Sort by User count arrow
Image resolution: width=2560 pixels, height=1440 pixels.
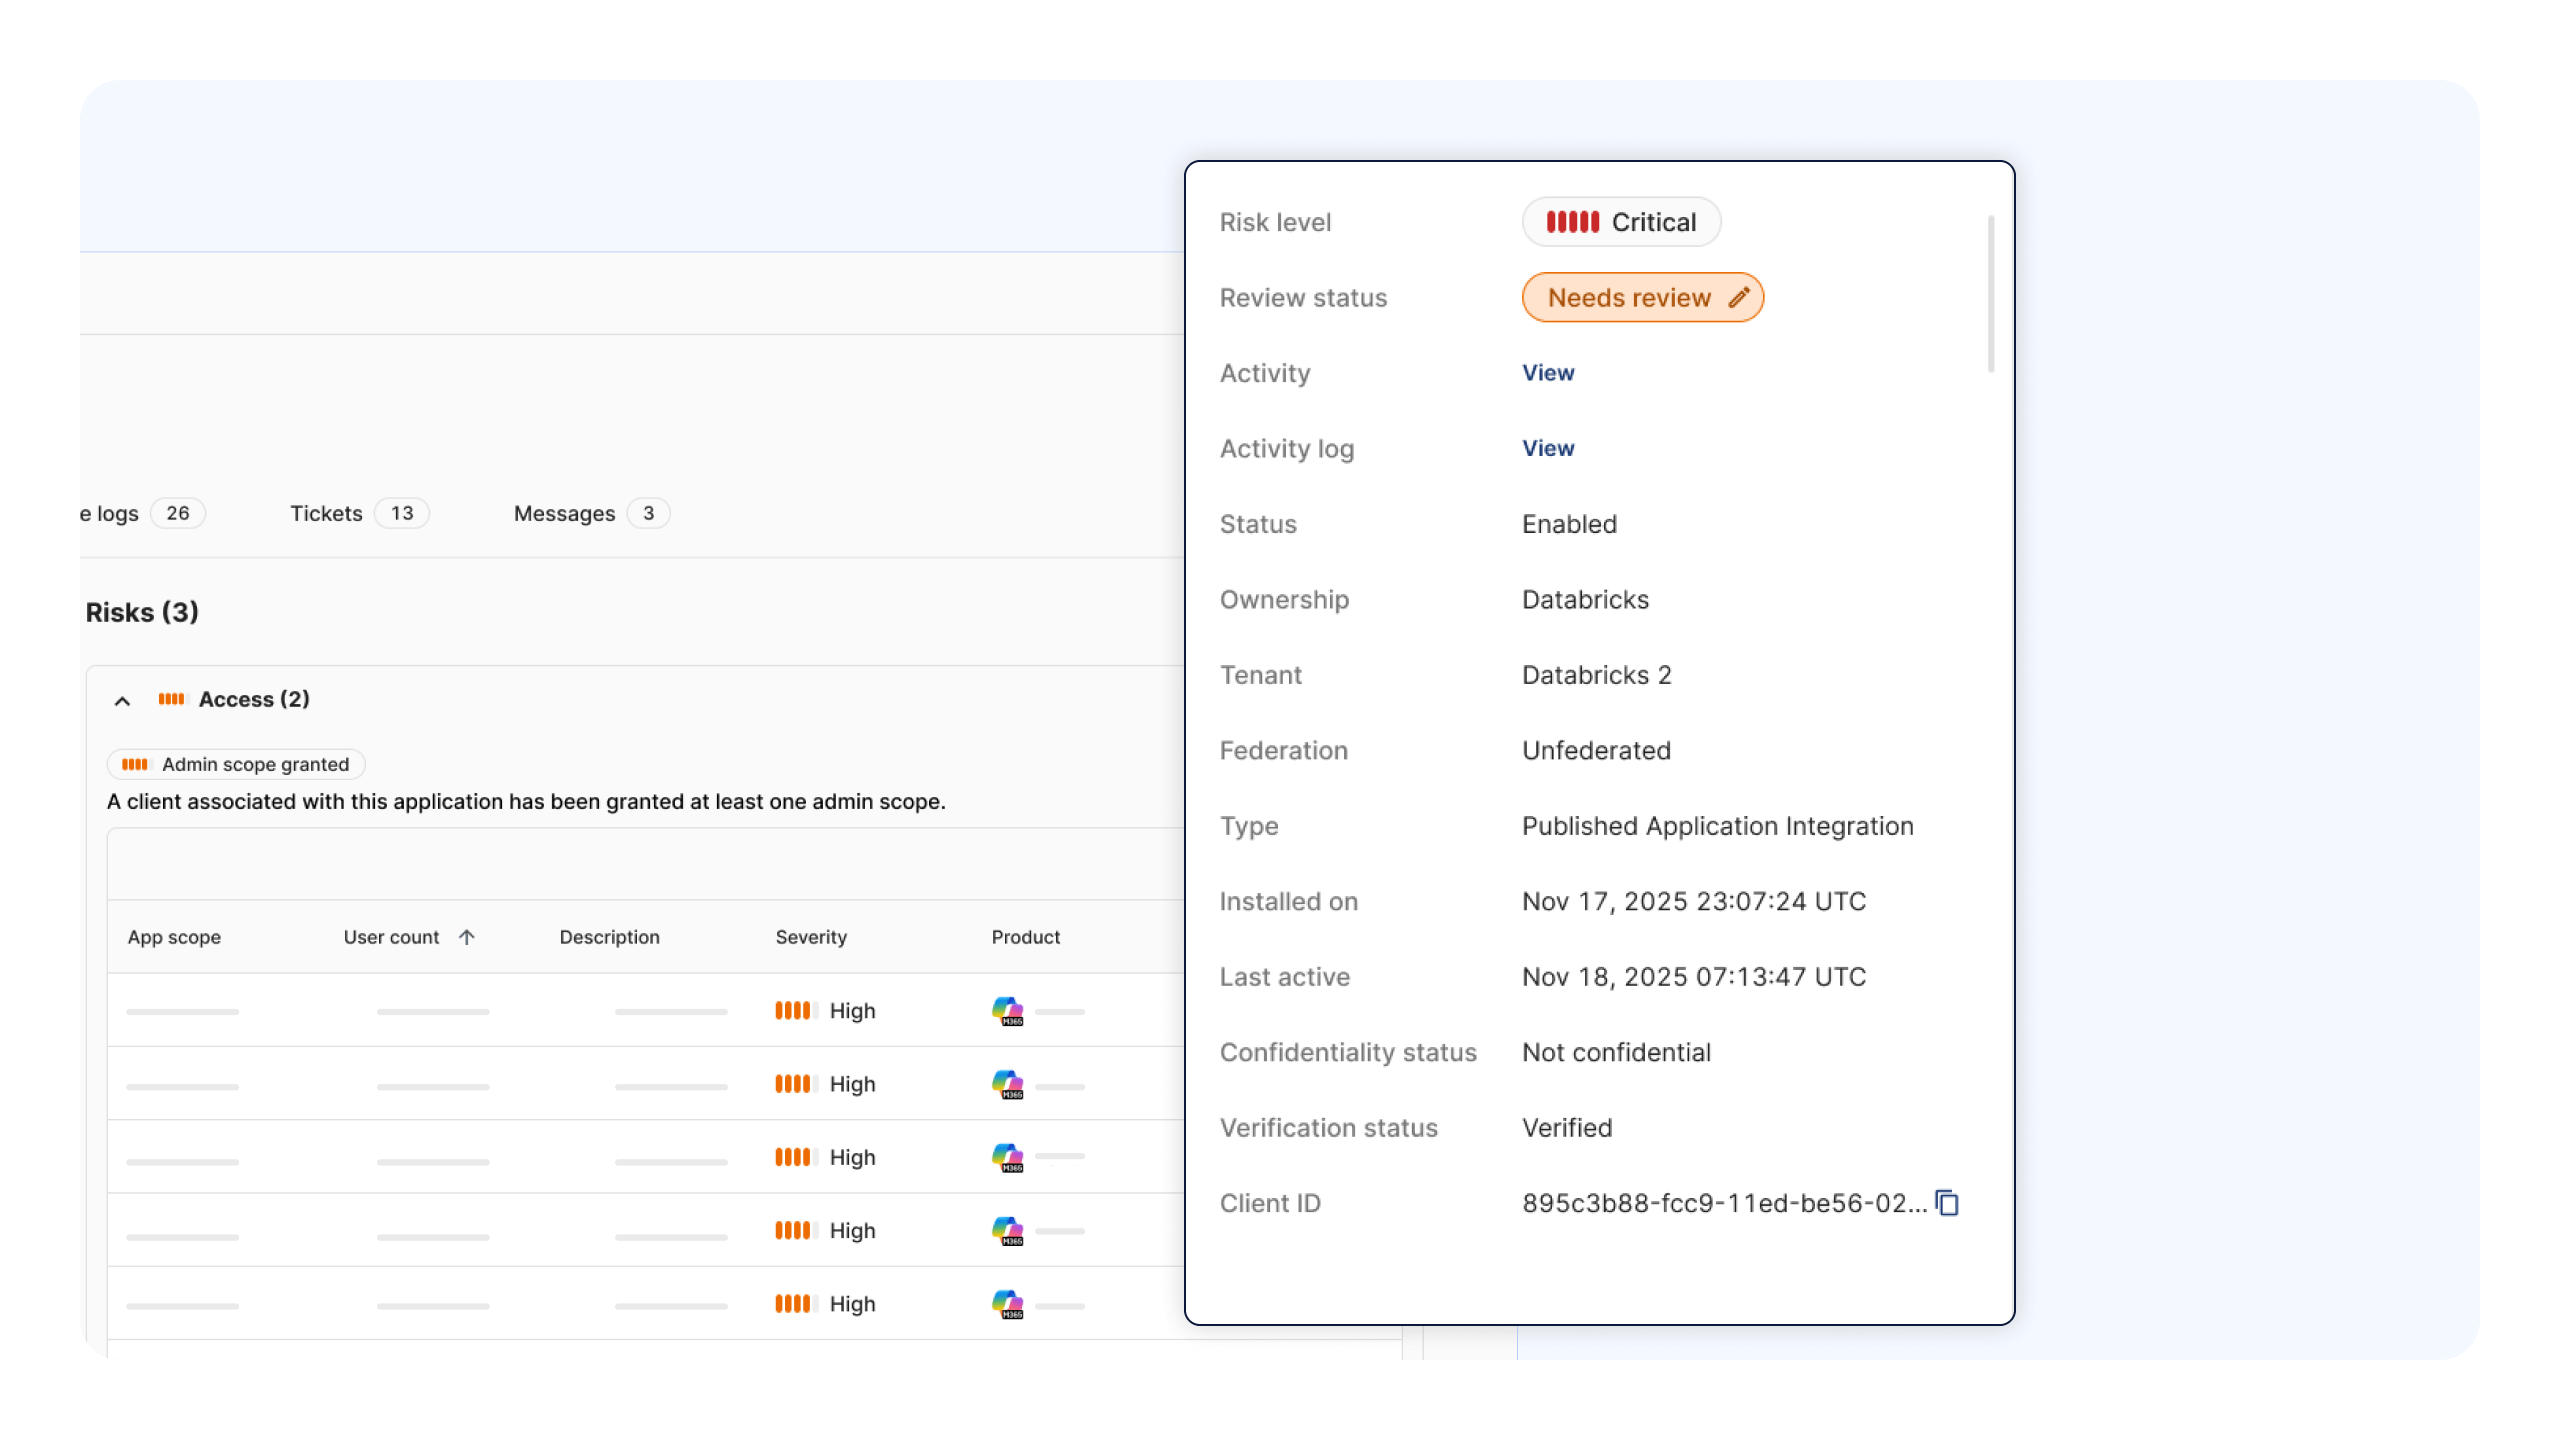coord(466,937)
